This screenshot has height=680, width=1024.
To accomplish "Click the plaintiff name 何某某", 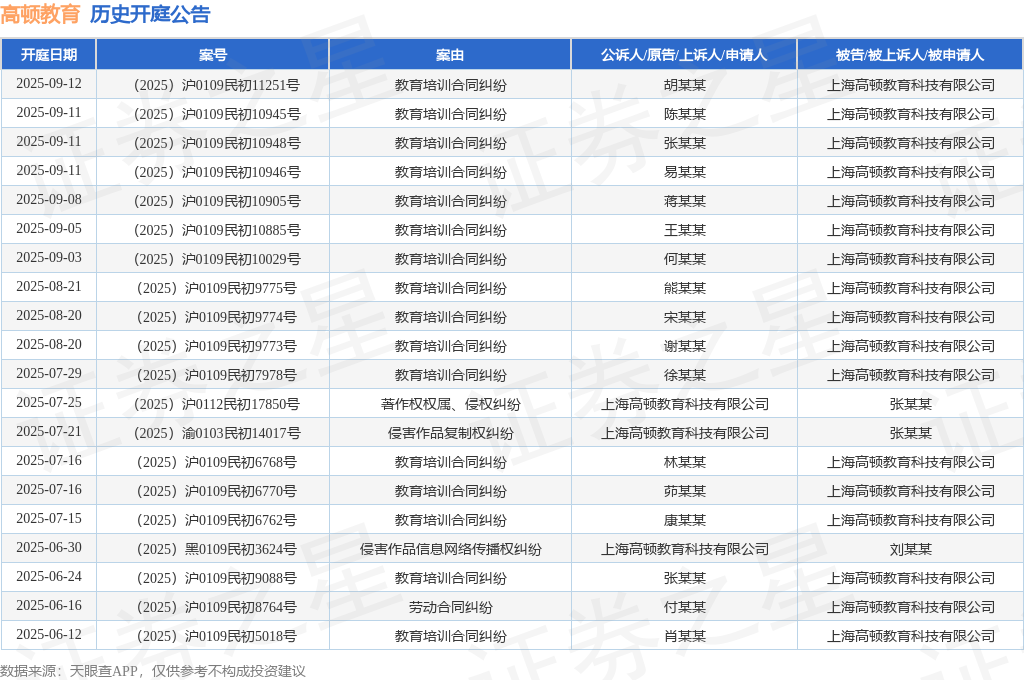I will (x=684, y=259).
